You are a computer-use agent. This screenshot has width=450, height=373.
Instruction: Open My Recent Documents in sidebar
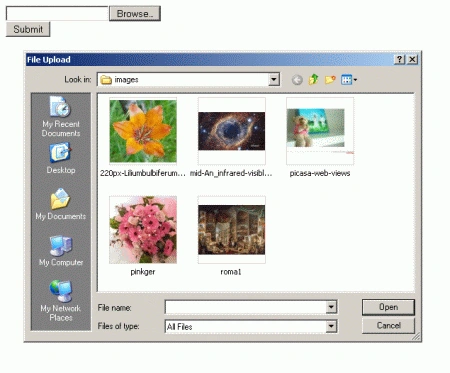61,117
